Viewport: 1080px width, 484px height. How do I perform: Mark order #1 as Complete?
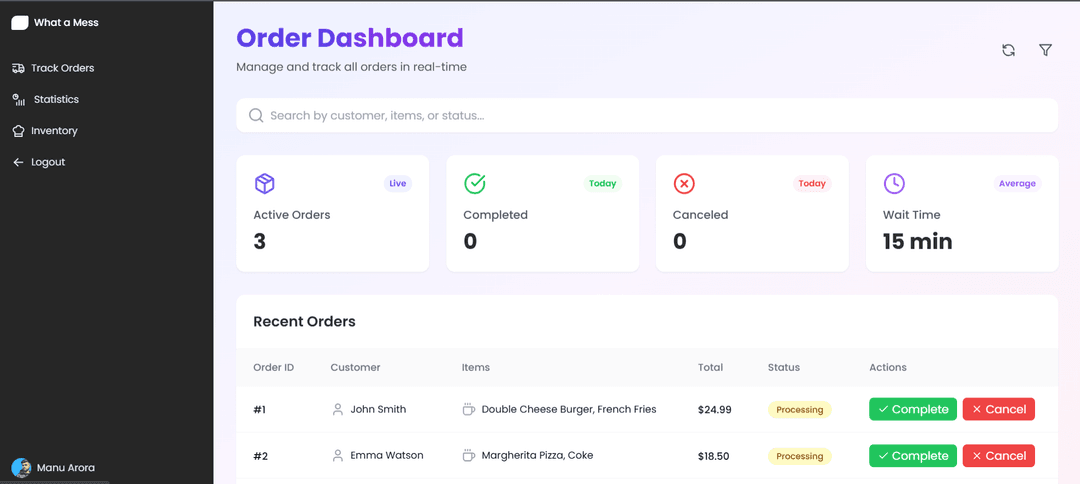tap(912, 409)
